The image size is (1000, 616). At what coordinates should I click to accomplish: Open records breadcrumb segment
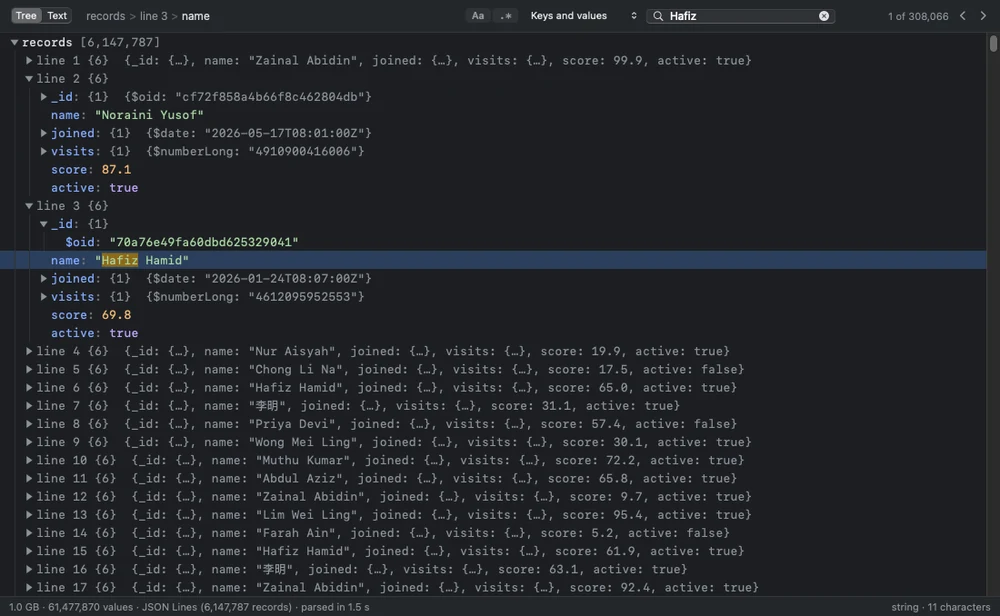pyautogui.click(x=106, y=16)
